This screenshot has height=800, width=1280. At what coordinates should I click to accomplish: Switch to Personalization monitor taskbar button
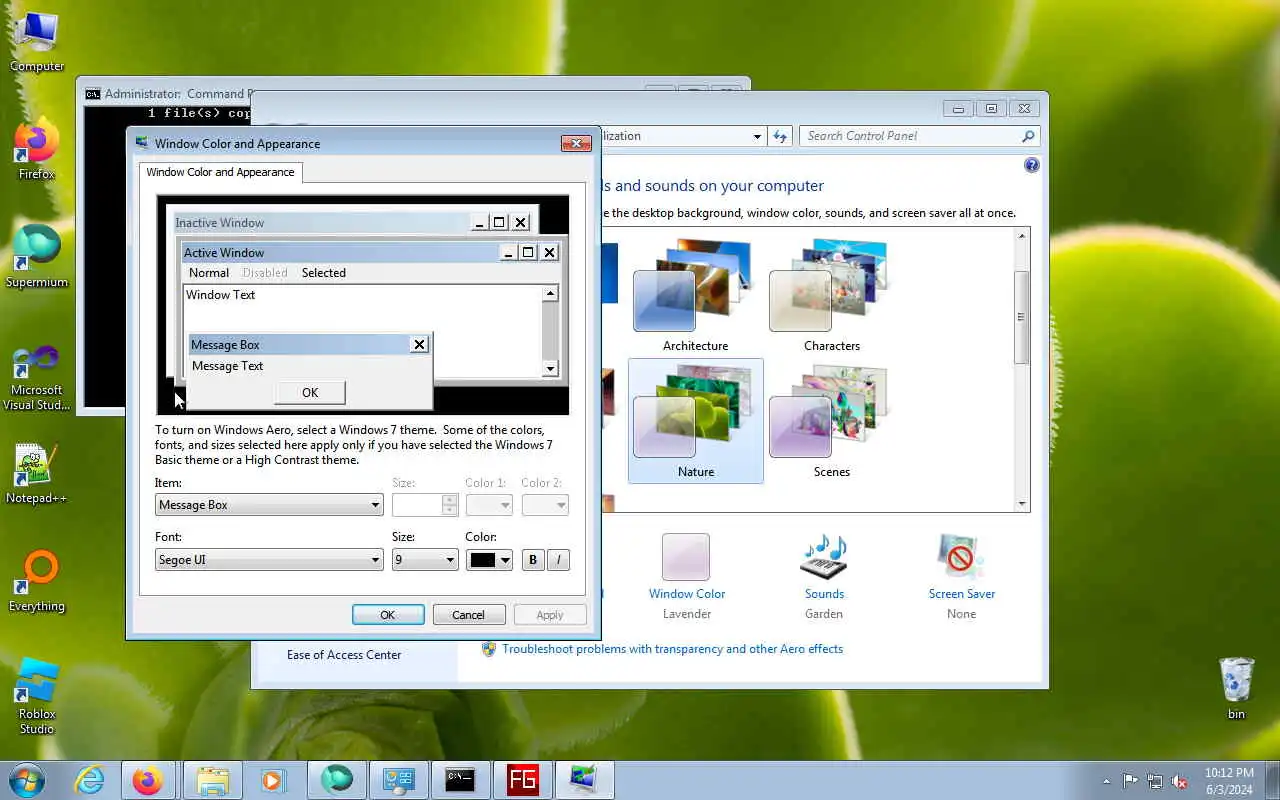click(584, 780)
